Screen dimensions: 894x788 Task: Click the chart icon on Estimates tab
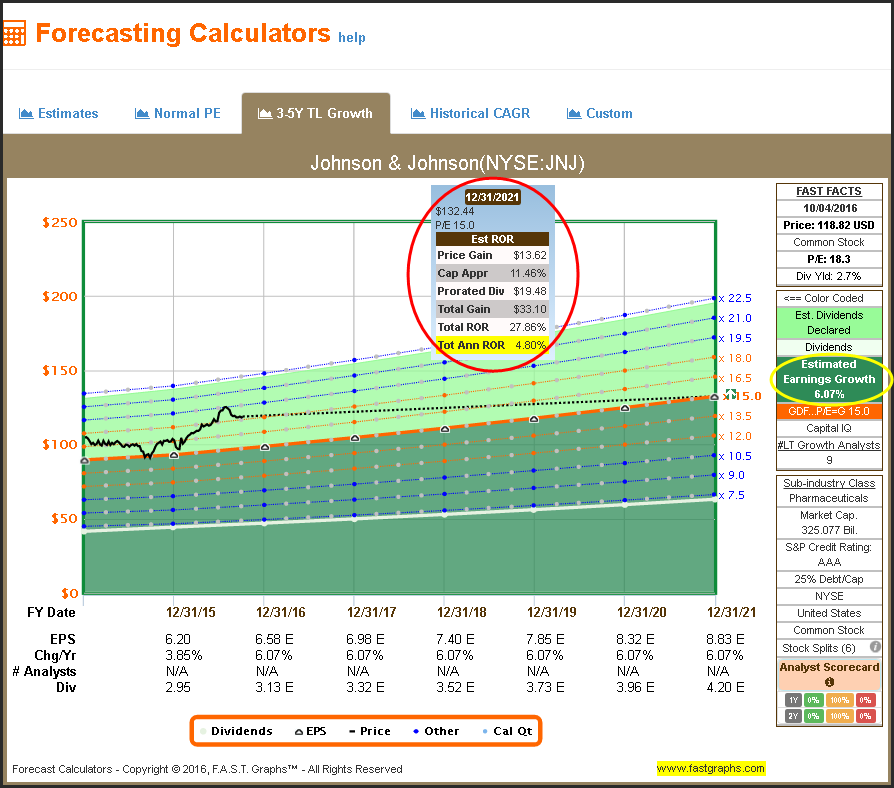(x=26, y=114)
